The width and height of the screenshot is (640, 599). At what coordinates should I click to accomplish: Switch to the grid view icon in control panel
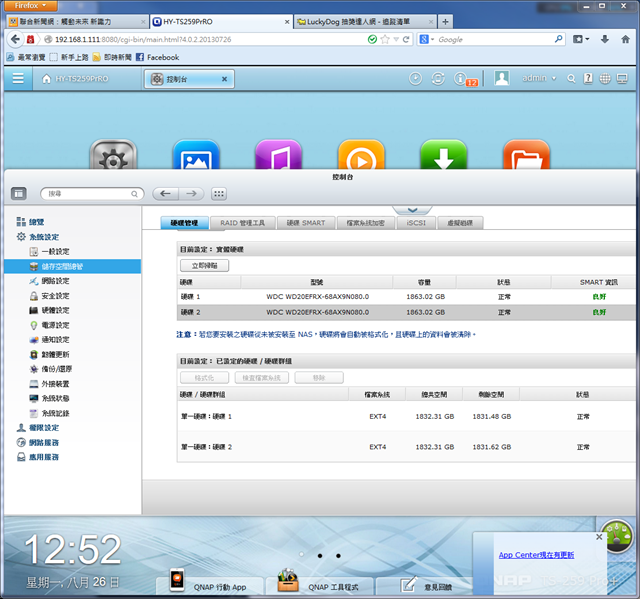point(219,193)
